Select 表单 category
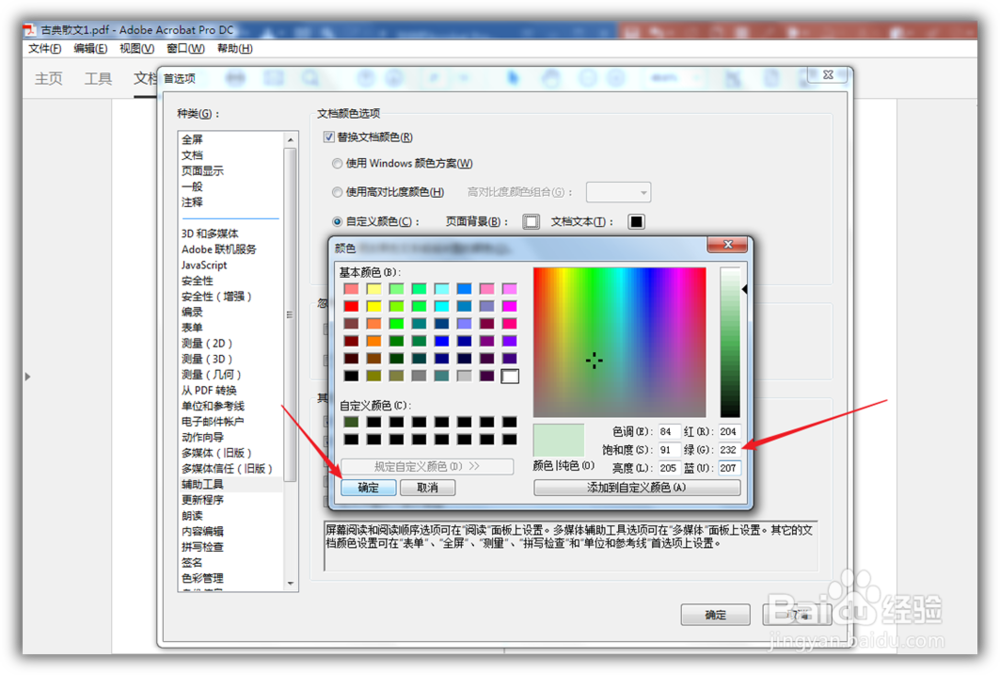 point(192,327)
